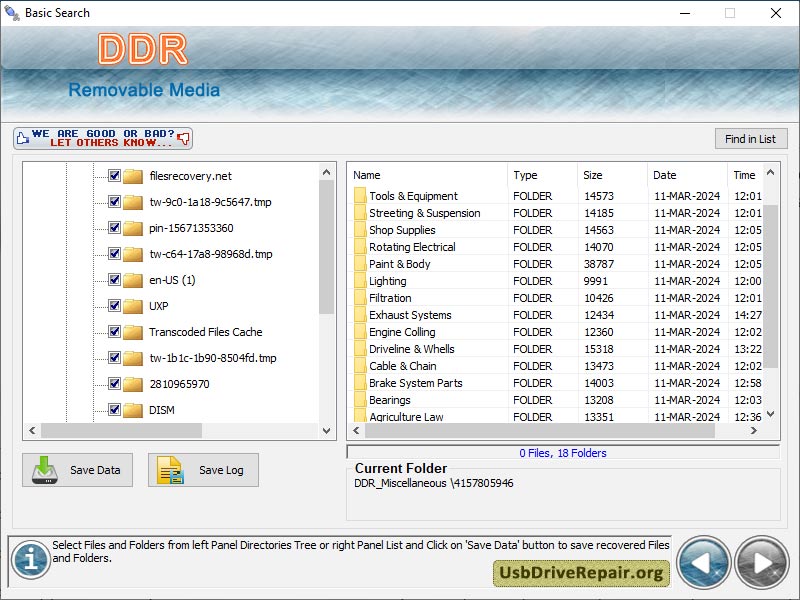Click the folder icon beside filesrecovery.net

click(133, 177)
